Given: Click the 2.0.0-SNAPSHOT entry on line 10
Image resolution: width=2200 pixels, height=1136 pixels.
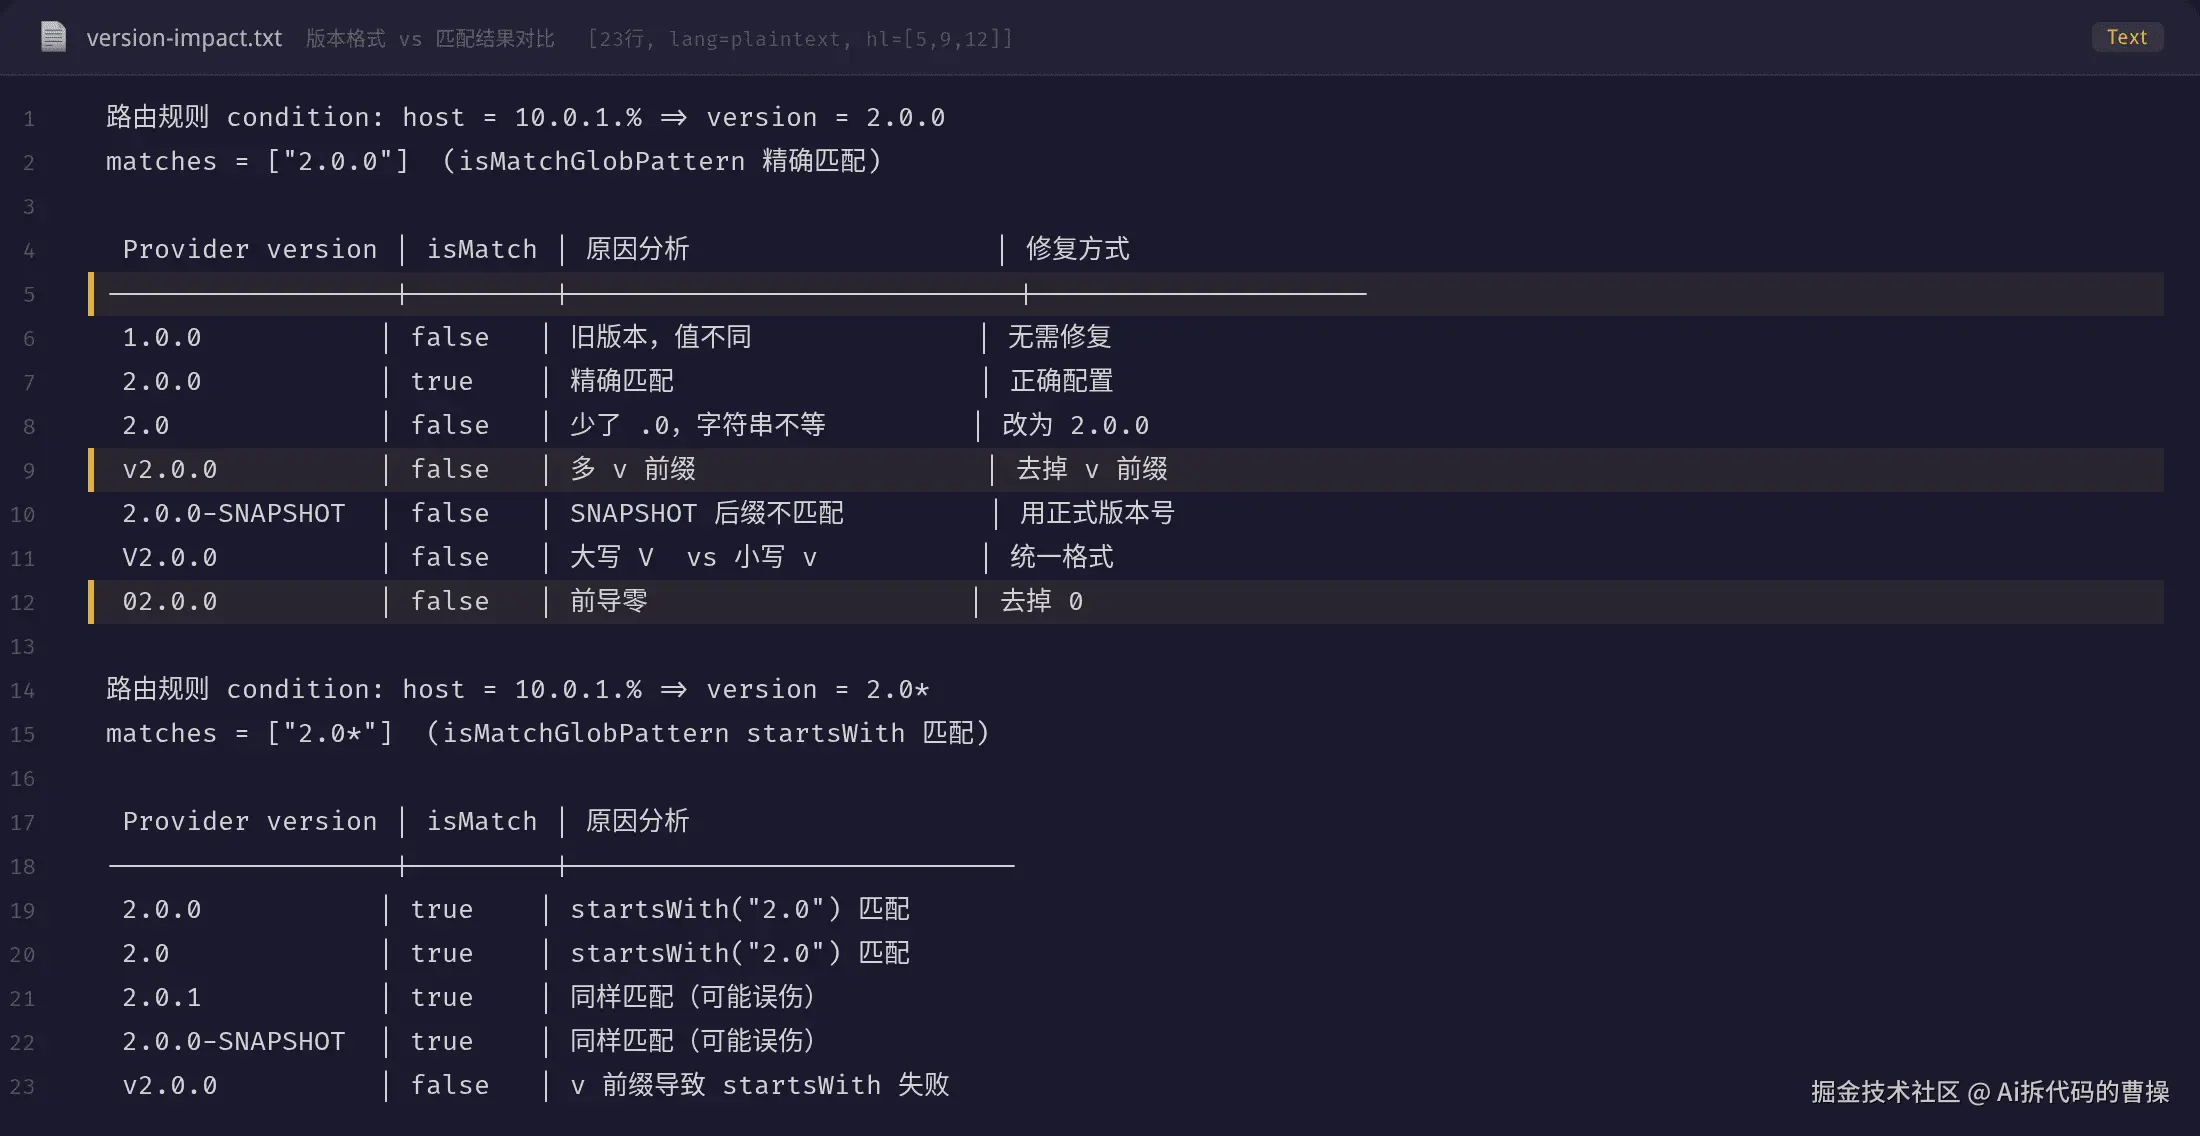Looking at the screenshot, I should coord(234,513).
